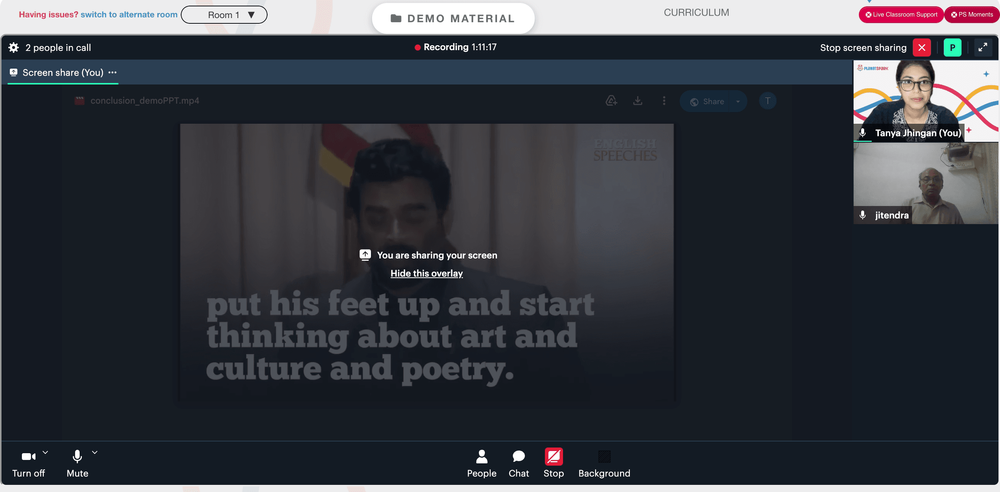
Task: Open the CURRICULUM tab
Action: point(696,13)
